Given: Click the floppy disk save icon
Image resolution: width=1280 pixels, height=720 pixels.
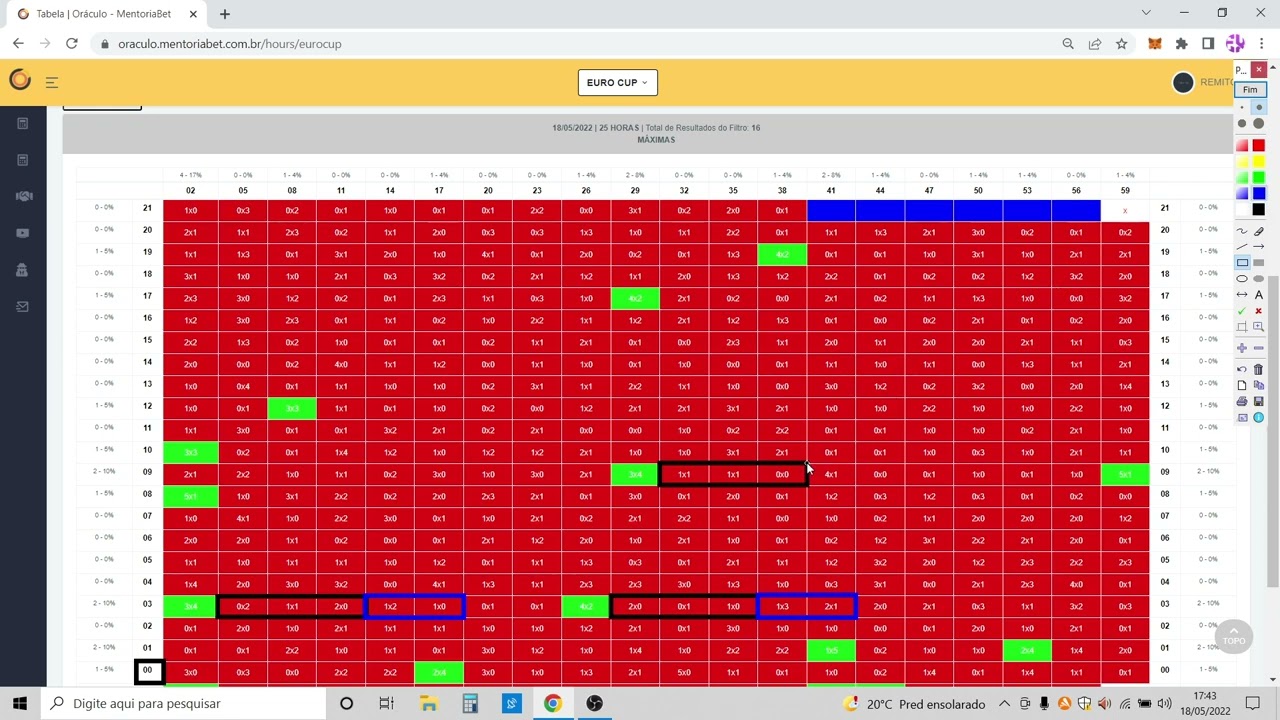Looking at the screenshot, I should 1258,401.
